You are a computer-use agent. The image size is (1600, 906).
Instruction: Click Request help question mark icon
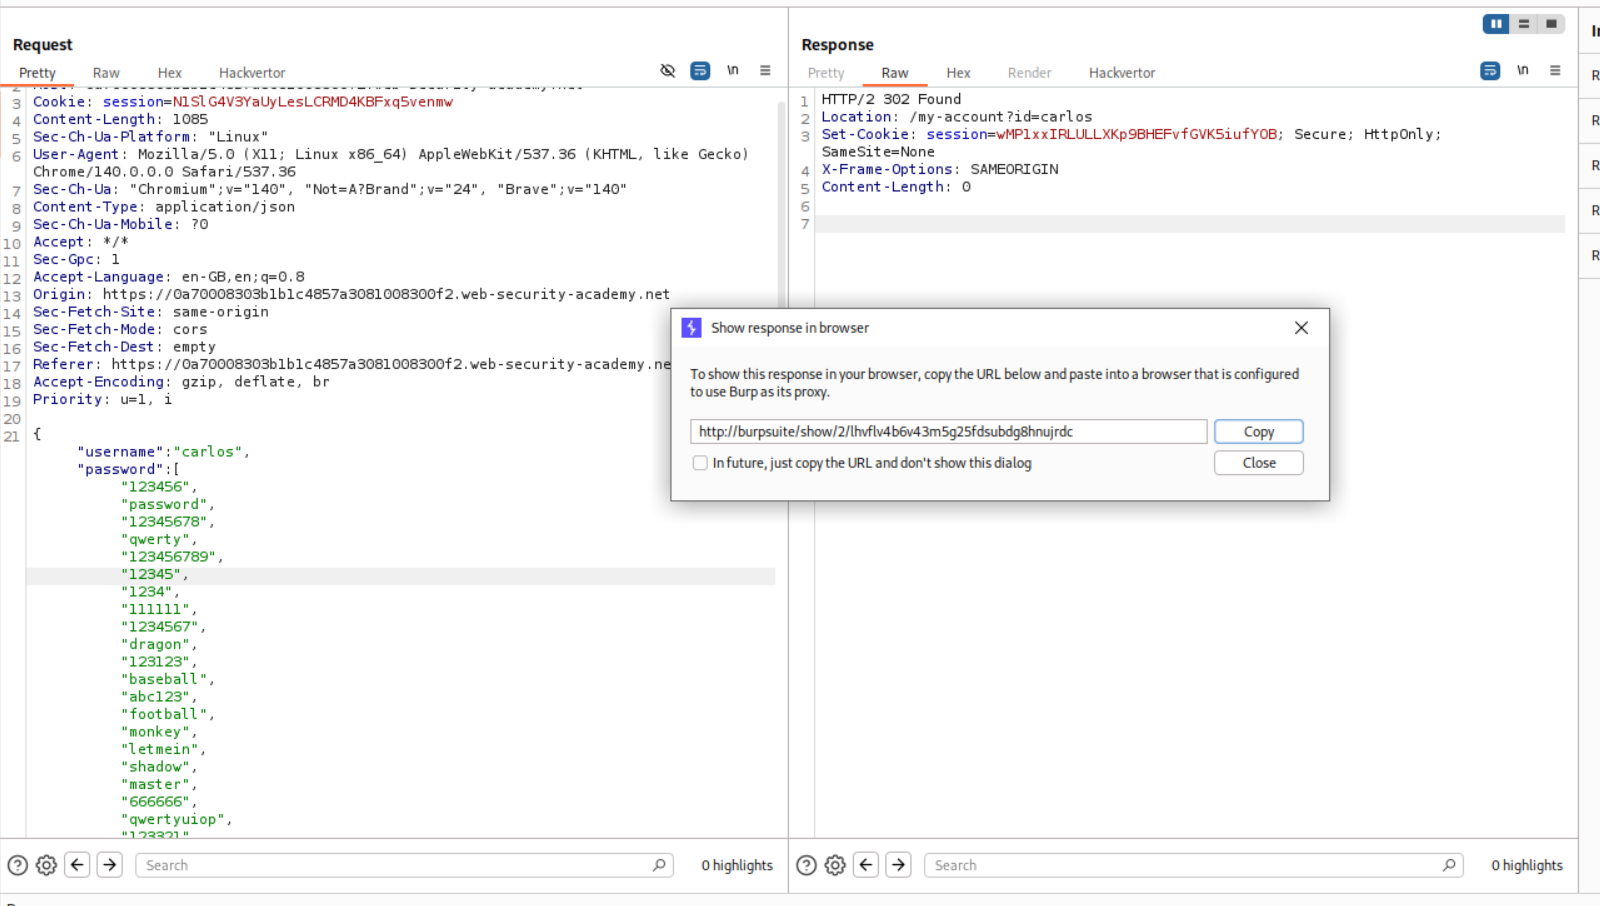pos(18,865)
